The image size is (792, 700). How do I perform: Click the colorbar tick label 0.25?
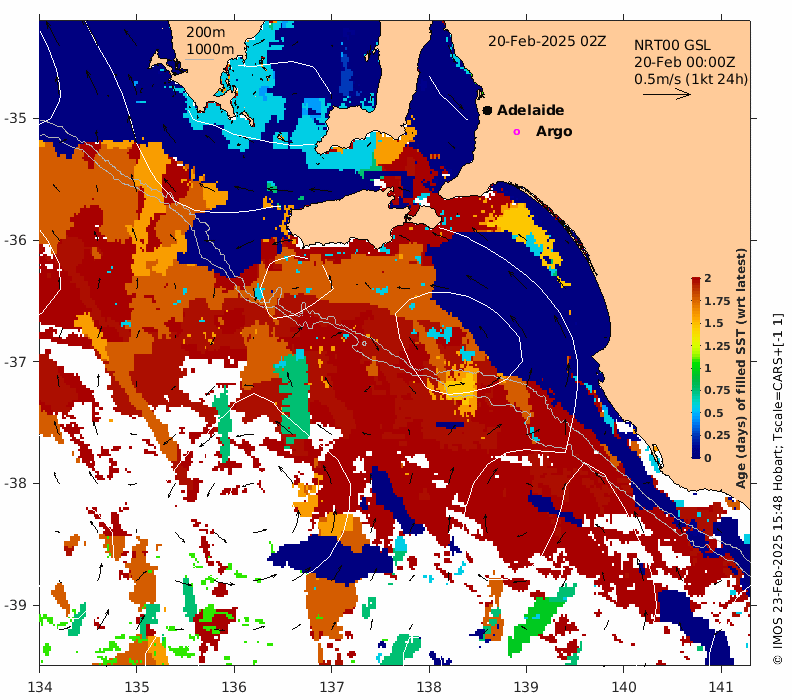717,435
